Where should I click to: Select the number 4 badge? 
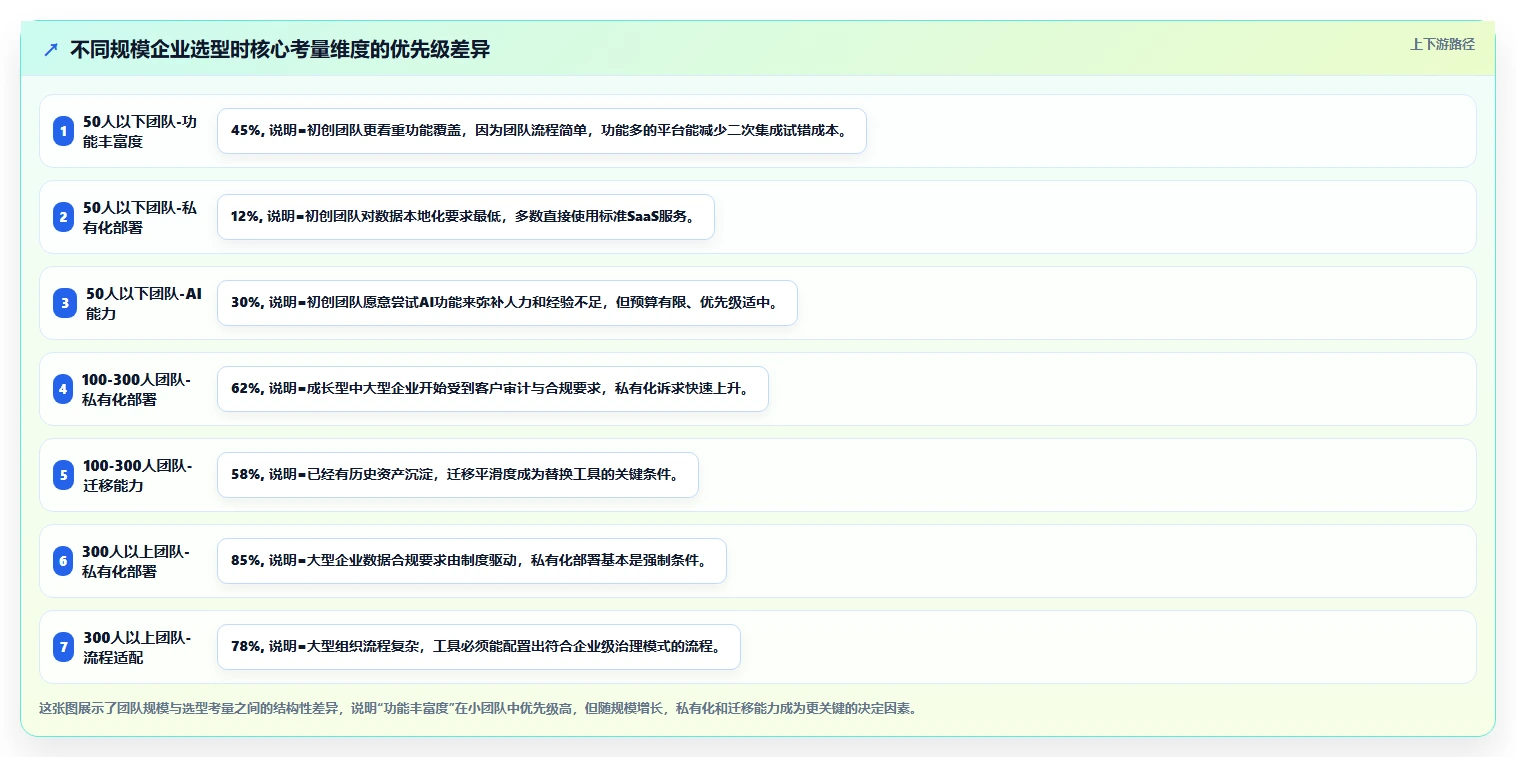click(x=64, y=389)
